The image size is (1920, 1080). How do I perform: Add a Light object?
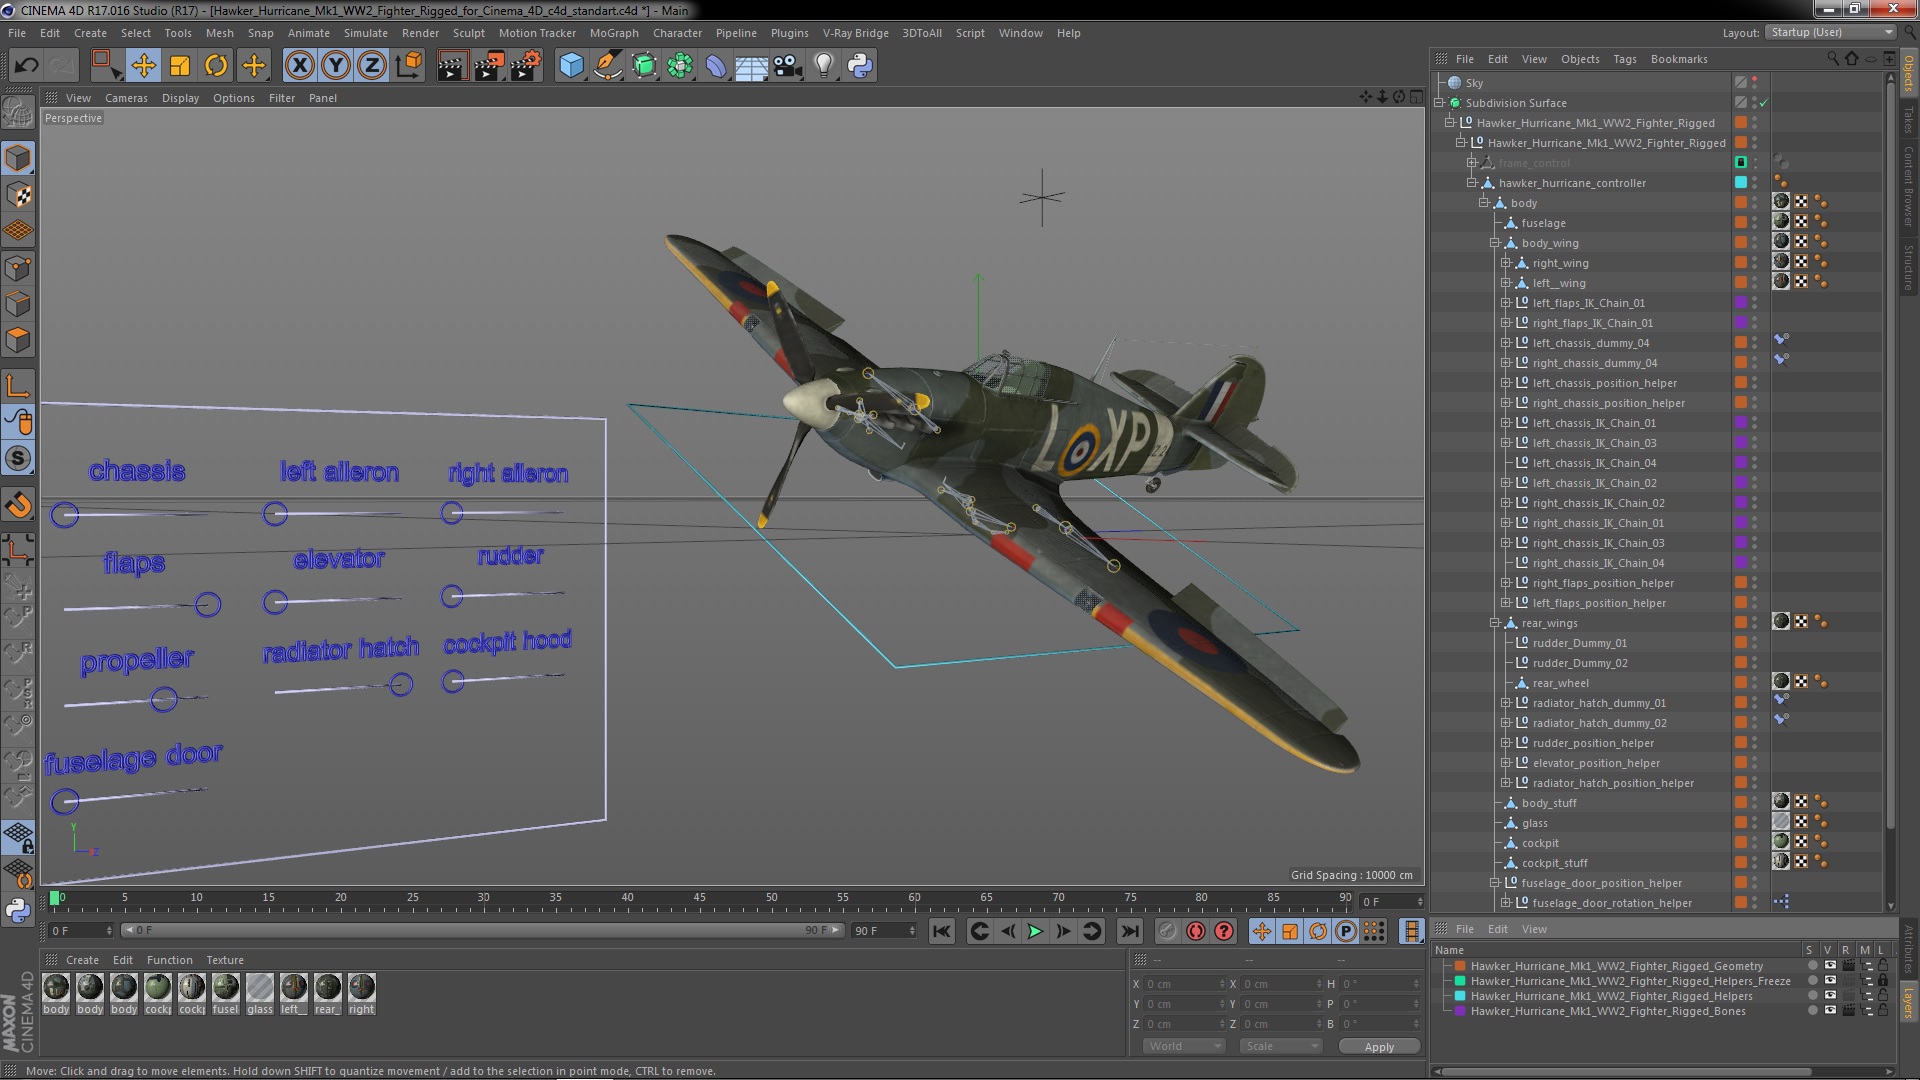(x=824, y=66)
